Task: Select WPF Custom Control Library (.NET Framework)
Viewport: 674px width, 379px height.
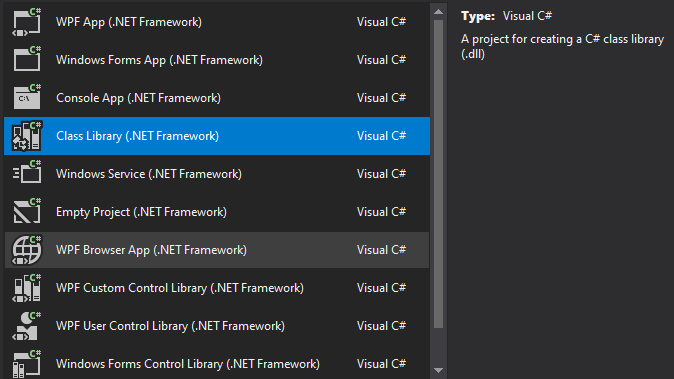Action: (x=217, y=287)
